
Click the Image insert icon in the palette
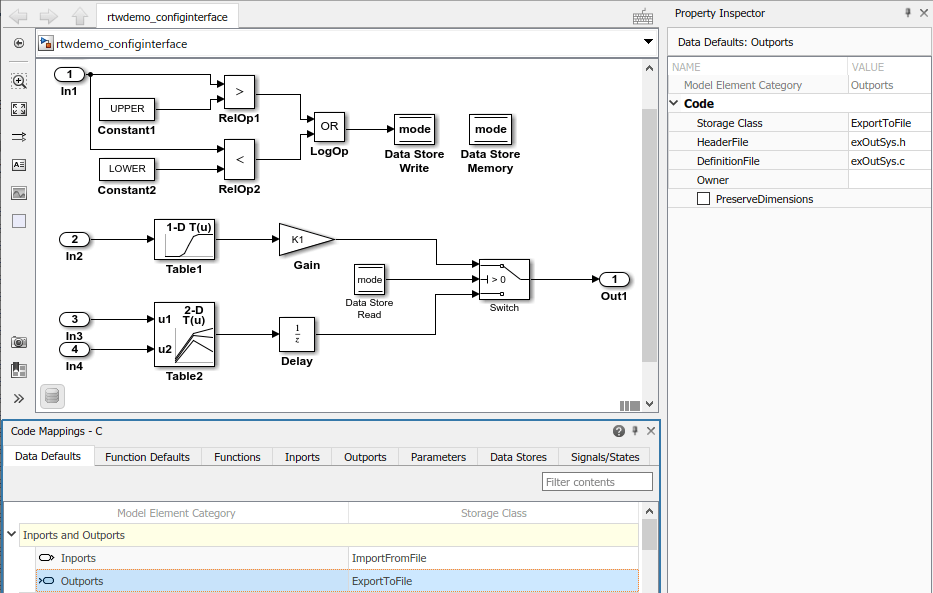point(19,193)
